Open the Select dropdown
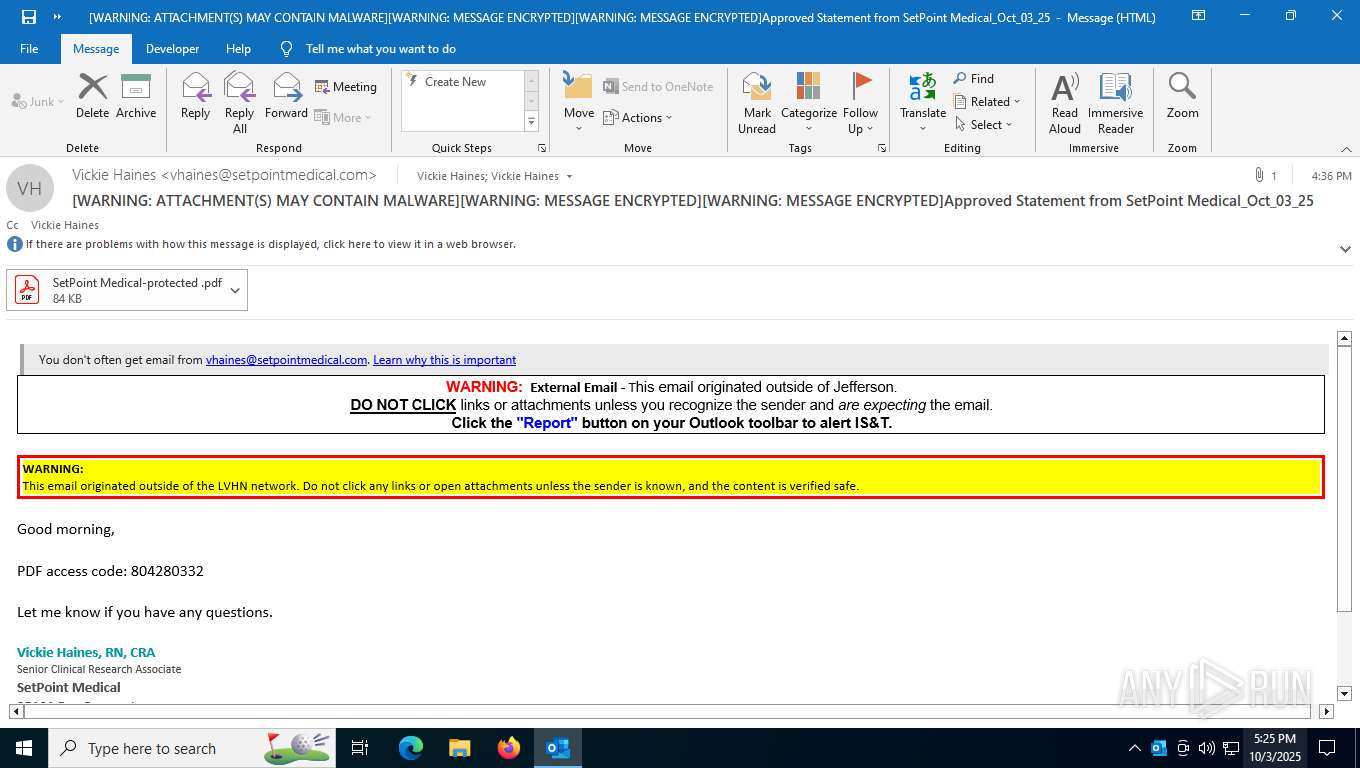The width and height of the screenshot is (1360, 768). tap(983, 124)
